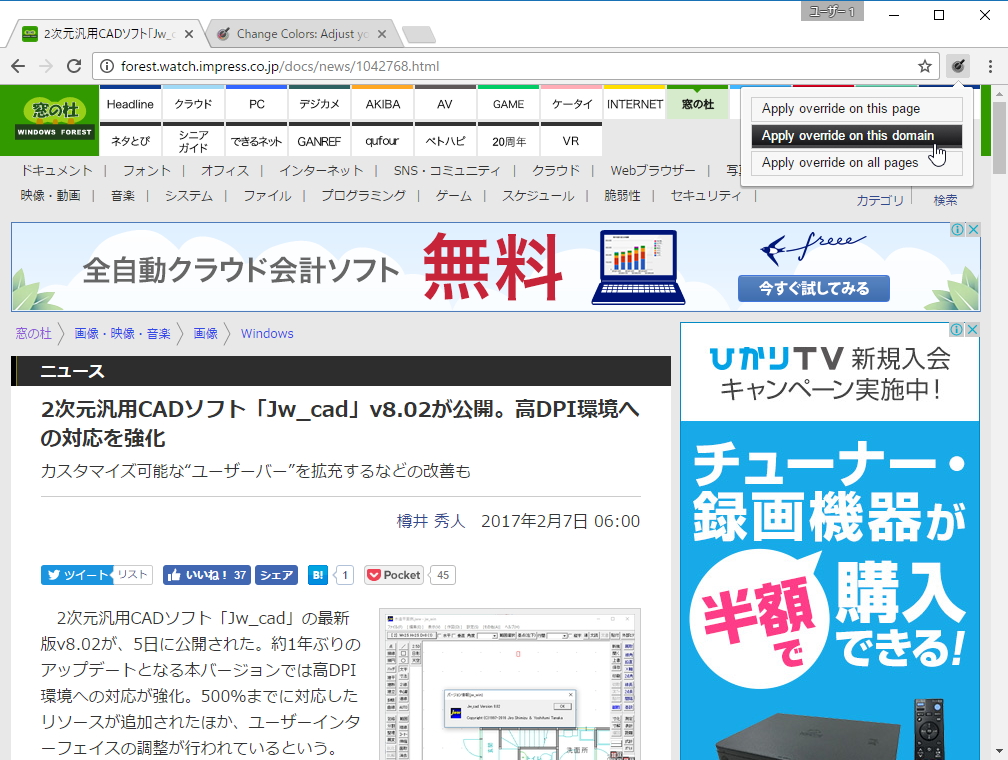The image size is (1008, 760).
Task: Bookmark the article with the Hatena B! icon
Action: pyautogui.click(x=317, y=574)
